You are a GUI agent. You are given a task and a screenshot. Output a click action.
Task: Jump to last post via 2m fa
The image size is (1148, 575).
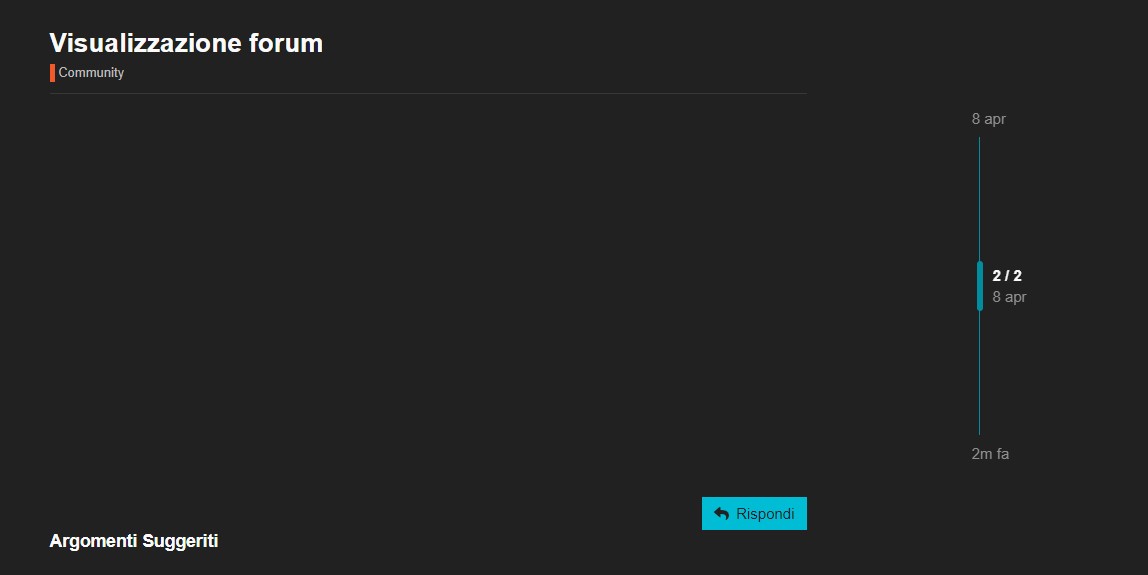coord(990,454)
